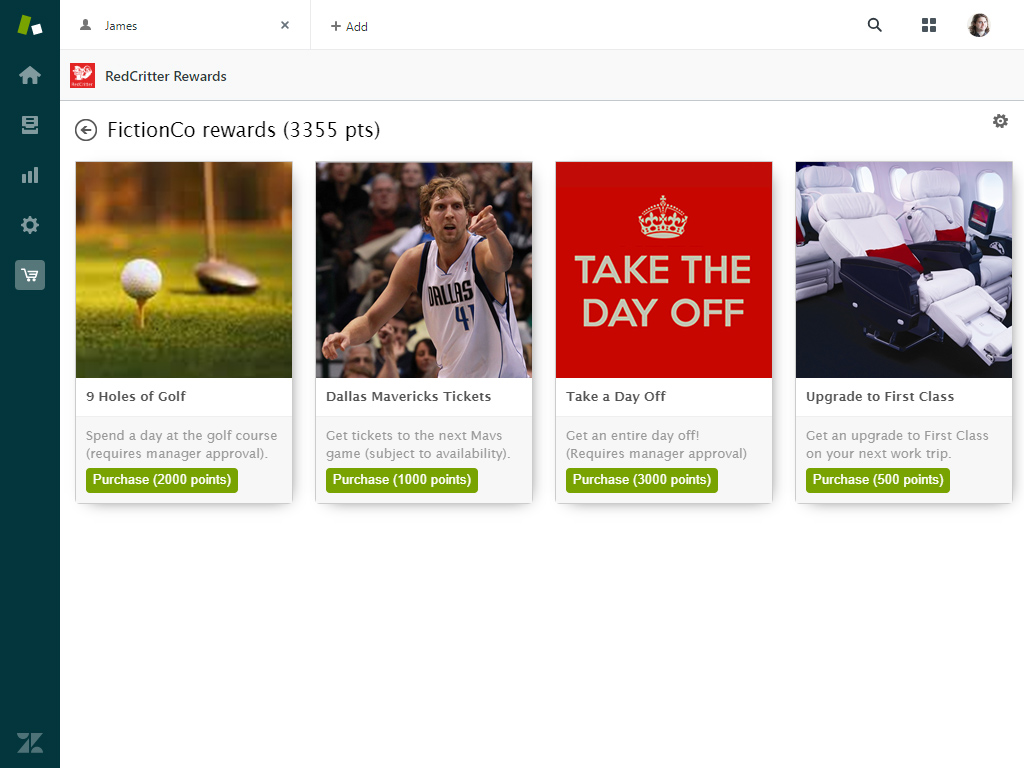
Task: Open the Views tickets icon in sidebar
Action: click(30, 125)
